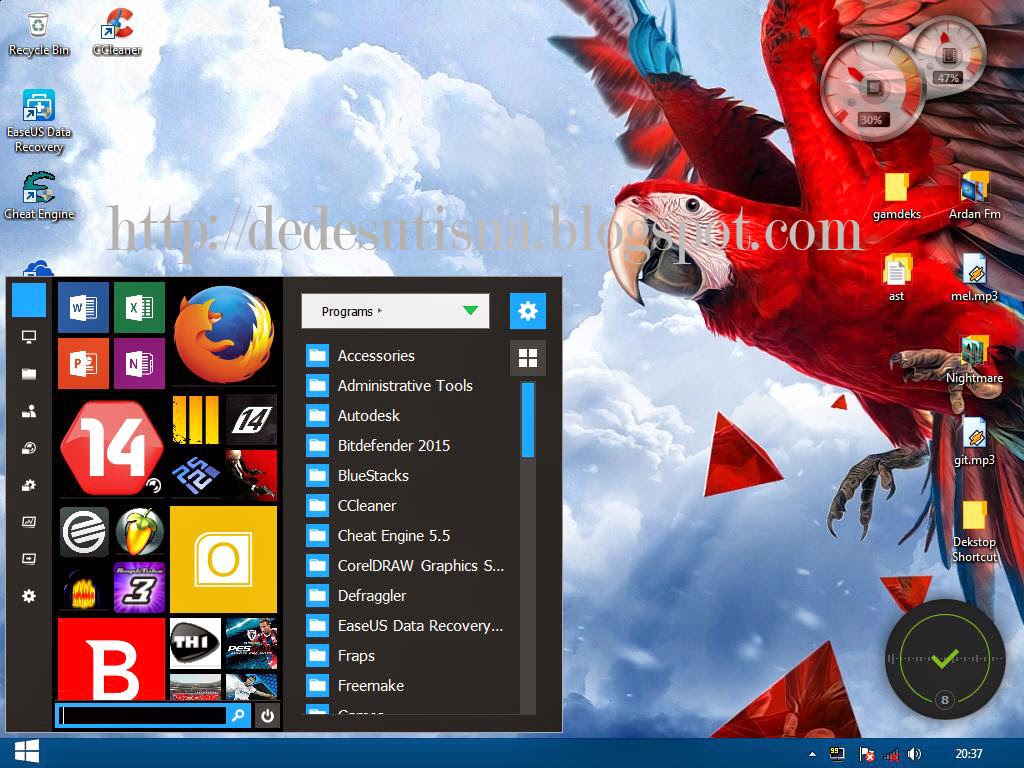Open the red Bitdefender B tile
Screen dimensions: 1024x768
tap(111, 659)
